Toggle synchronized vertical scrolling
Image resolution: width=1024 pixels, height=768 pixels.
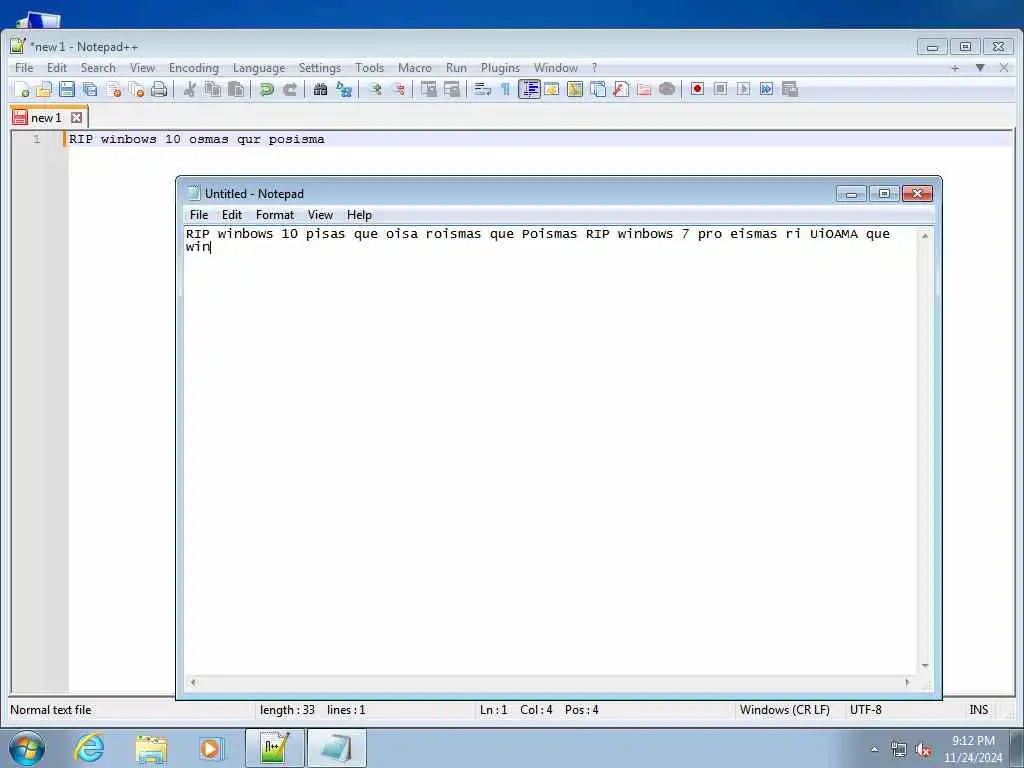point(428,89)
